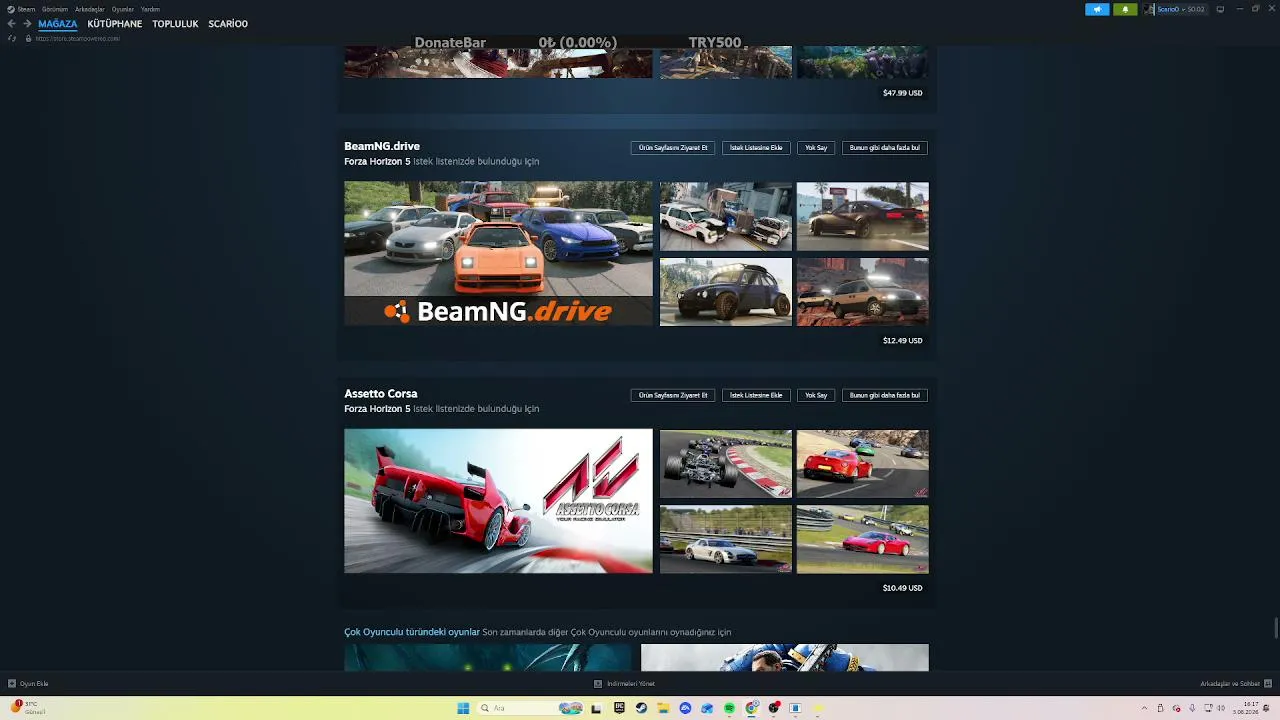Click the BeamNG.drive $12.49 USD price
This screenshot has width=1280, height=720.
(902, 341)
